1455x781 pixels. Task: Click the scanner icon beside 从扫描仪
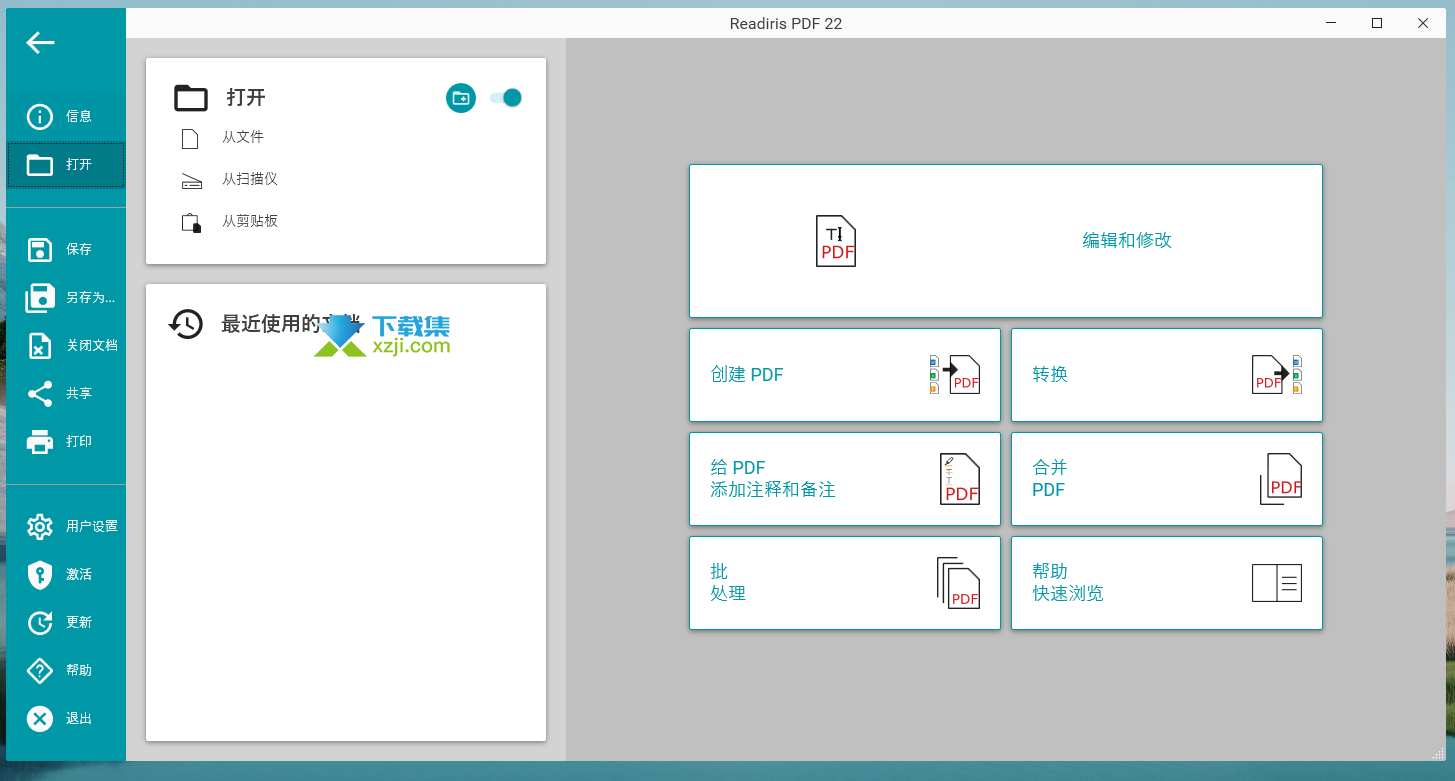191,181
